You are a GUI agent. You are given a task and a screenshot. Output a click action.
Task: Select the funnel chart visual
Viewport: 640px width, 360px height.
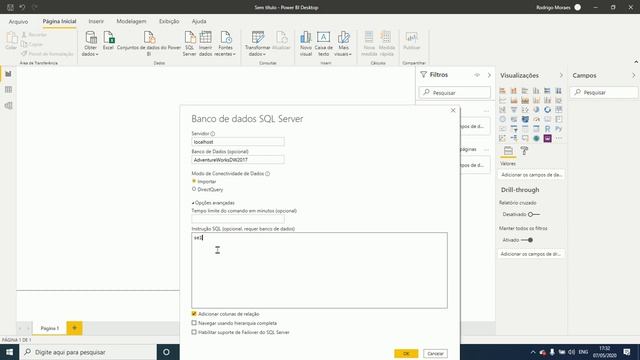click(x=514, y=109)
